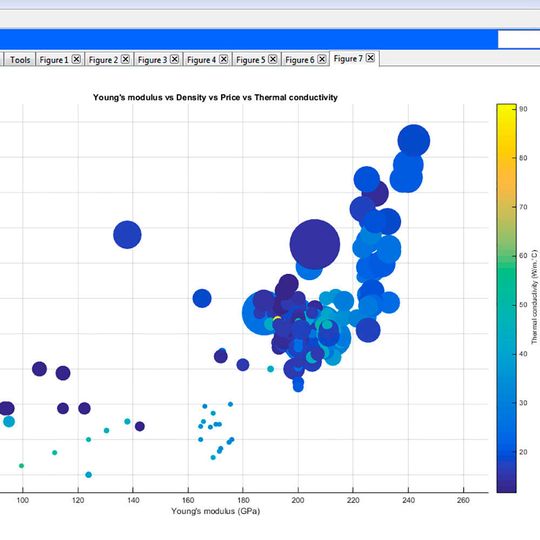This screenshot has width=540, height=540.
Task: Switch to the Tools tab
Action: [20, 60]
